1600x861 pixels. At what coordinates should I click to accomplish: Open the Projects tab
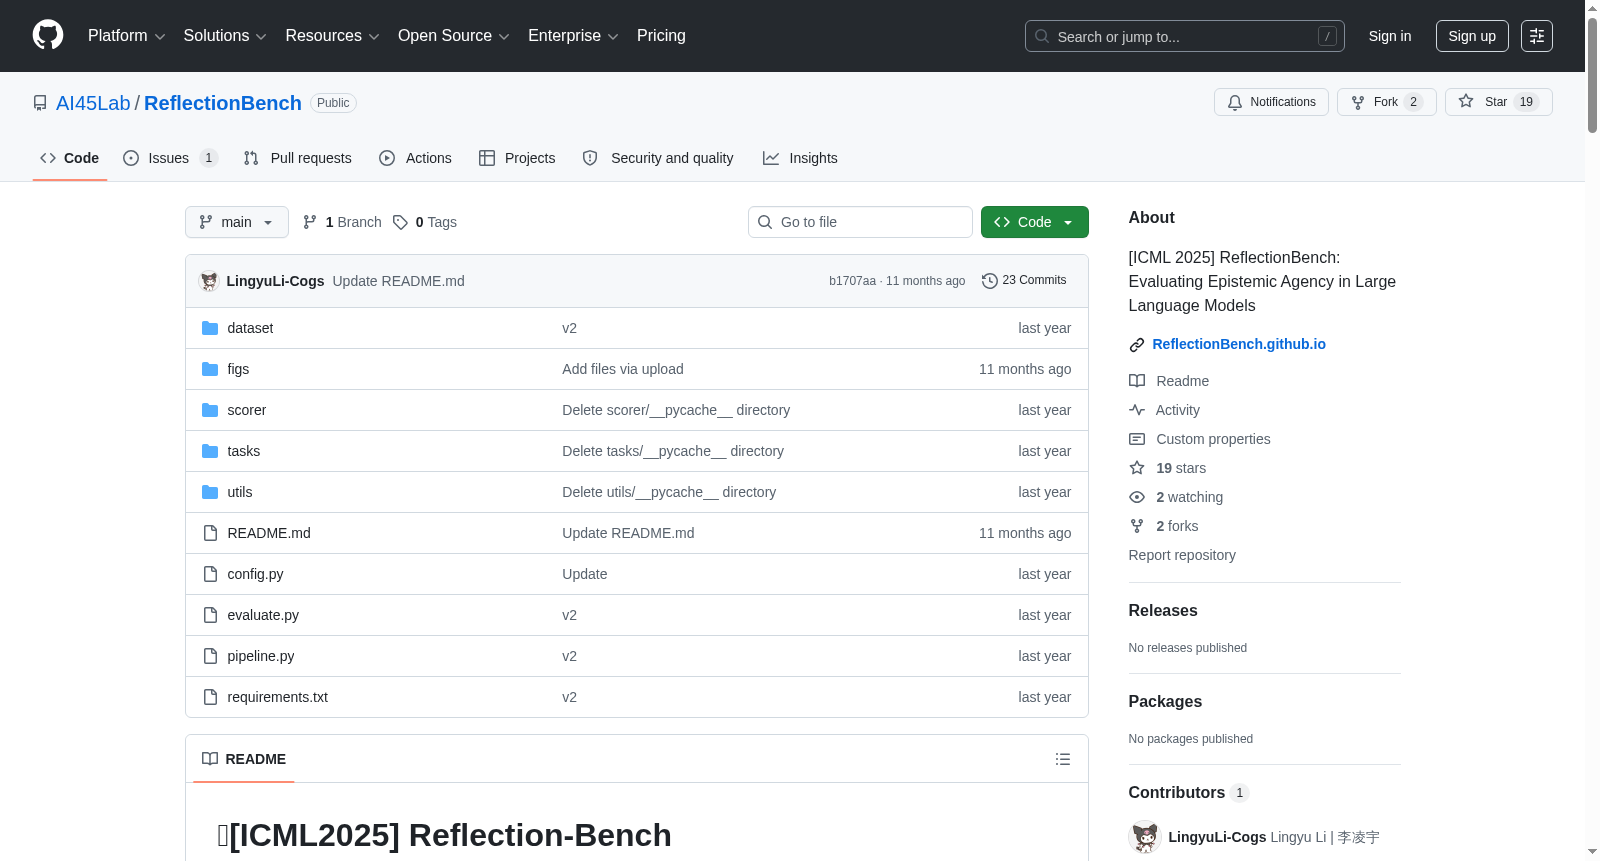(x=517, y=158)
